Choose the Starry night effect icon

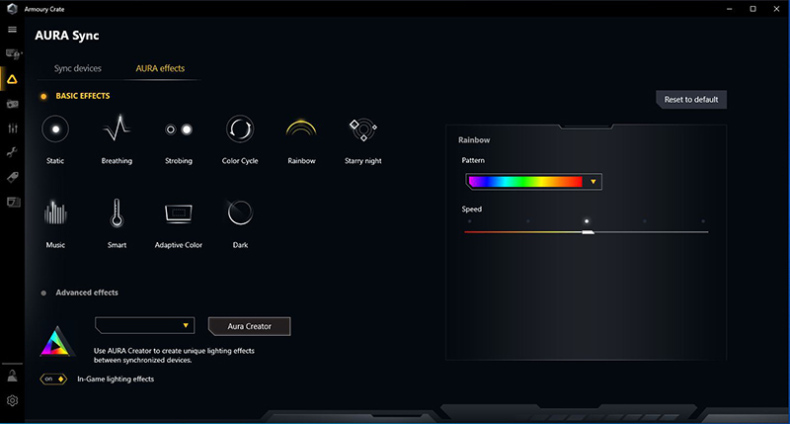coord(363,129)
